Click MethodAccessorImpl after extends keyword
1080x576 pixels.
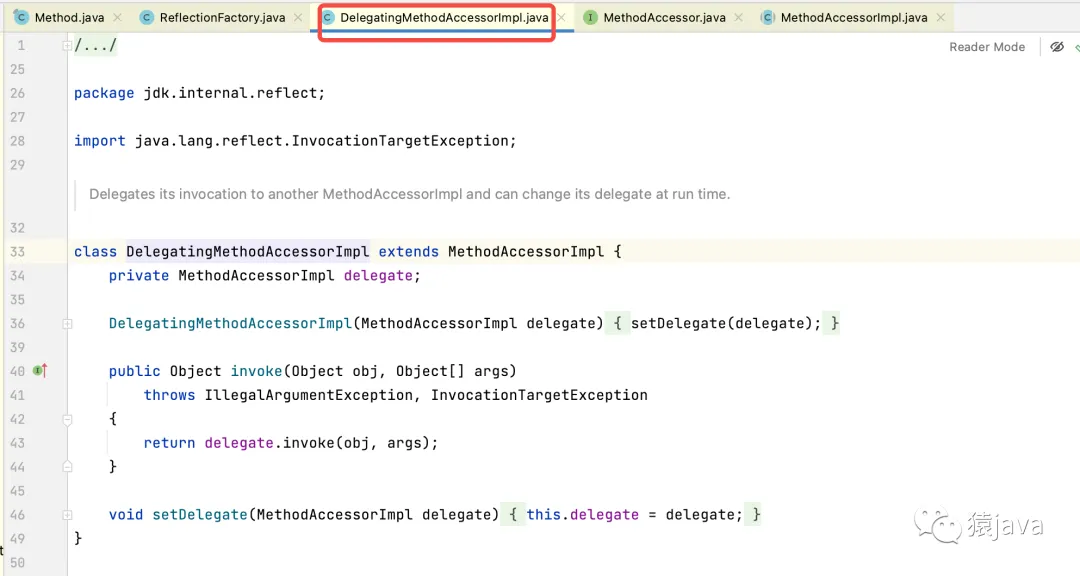[526, 251]
